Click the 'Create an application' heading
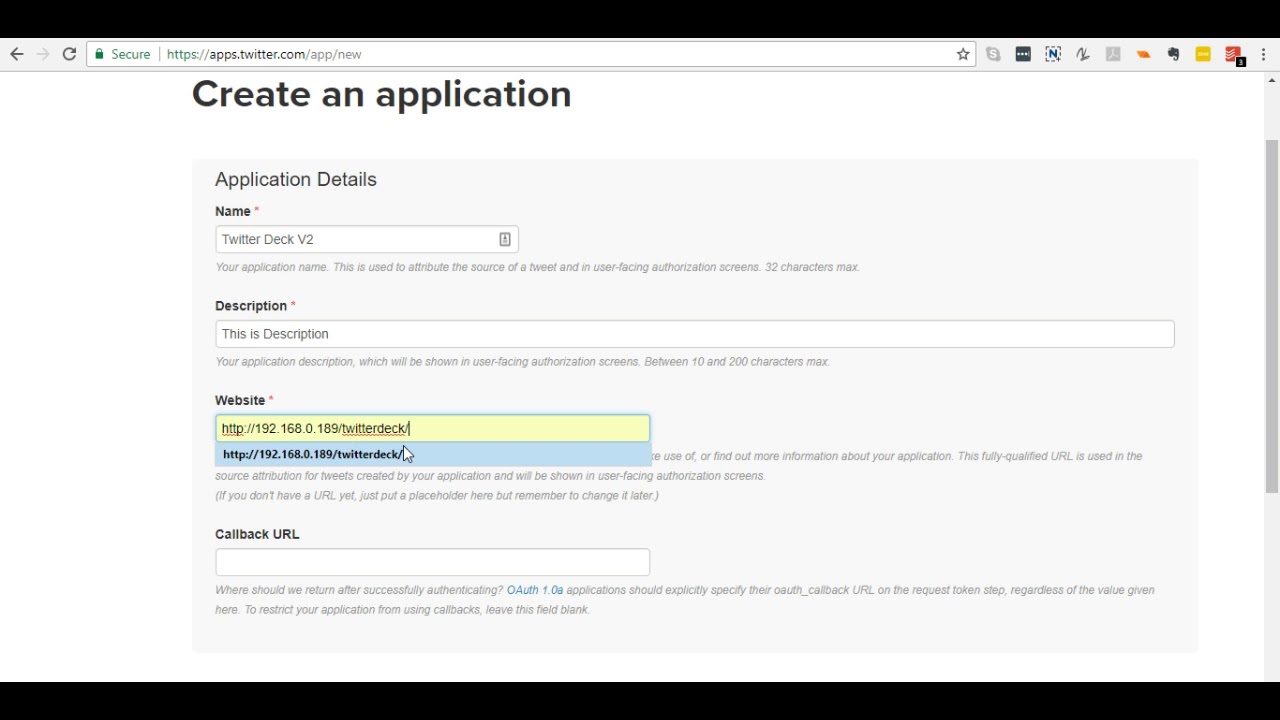Screen dimensions: 1280x720 (x=381, y=94)
